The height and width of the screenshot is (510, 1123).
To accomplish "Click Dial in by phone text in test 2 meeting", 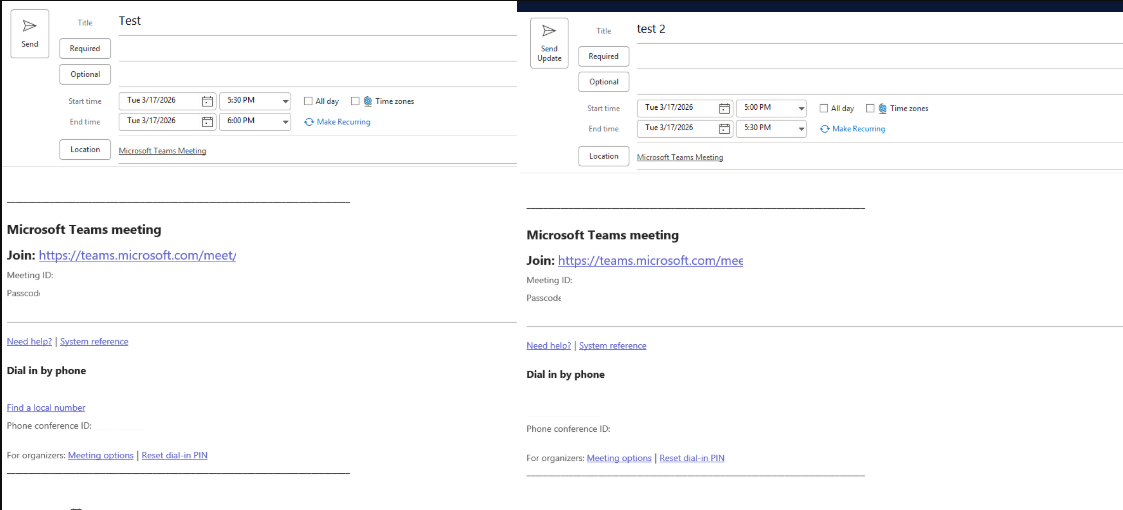I will point(566,375).
